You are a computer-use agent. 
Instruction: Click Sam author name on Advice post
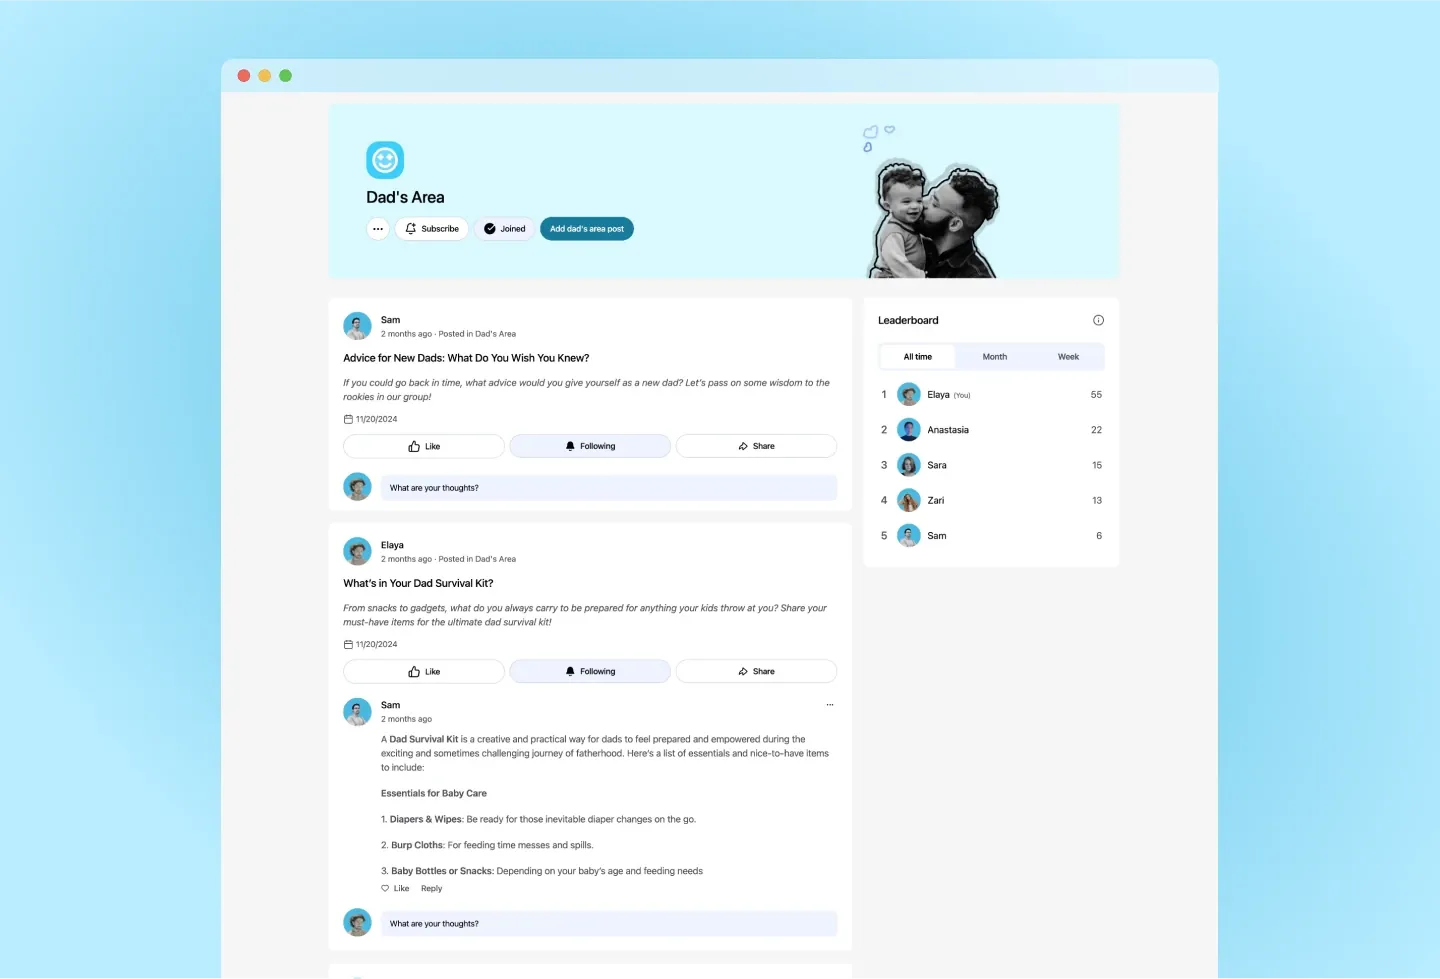[390, 320]
